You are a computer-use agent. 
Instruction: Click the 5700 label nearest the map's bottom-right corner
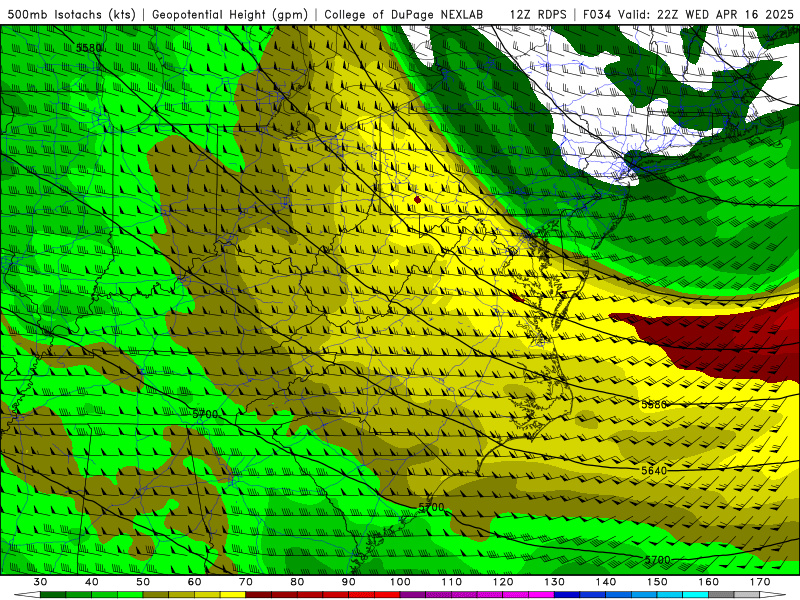coord(657,560)
